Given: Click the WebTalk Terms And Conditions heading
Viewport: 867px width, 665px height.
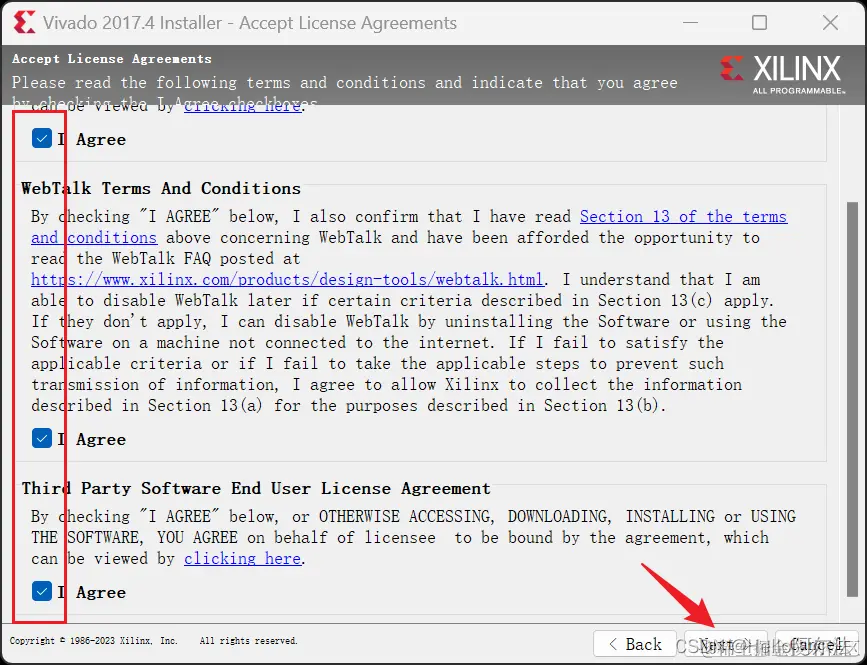Looking at the screenshot, I should tap(161, 188).
